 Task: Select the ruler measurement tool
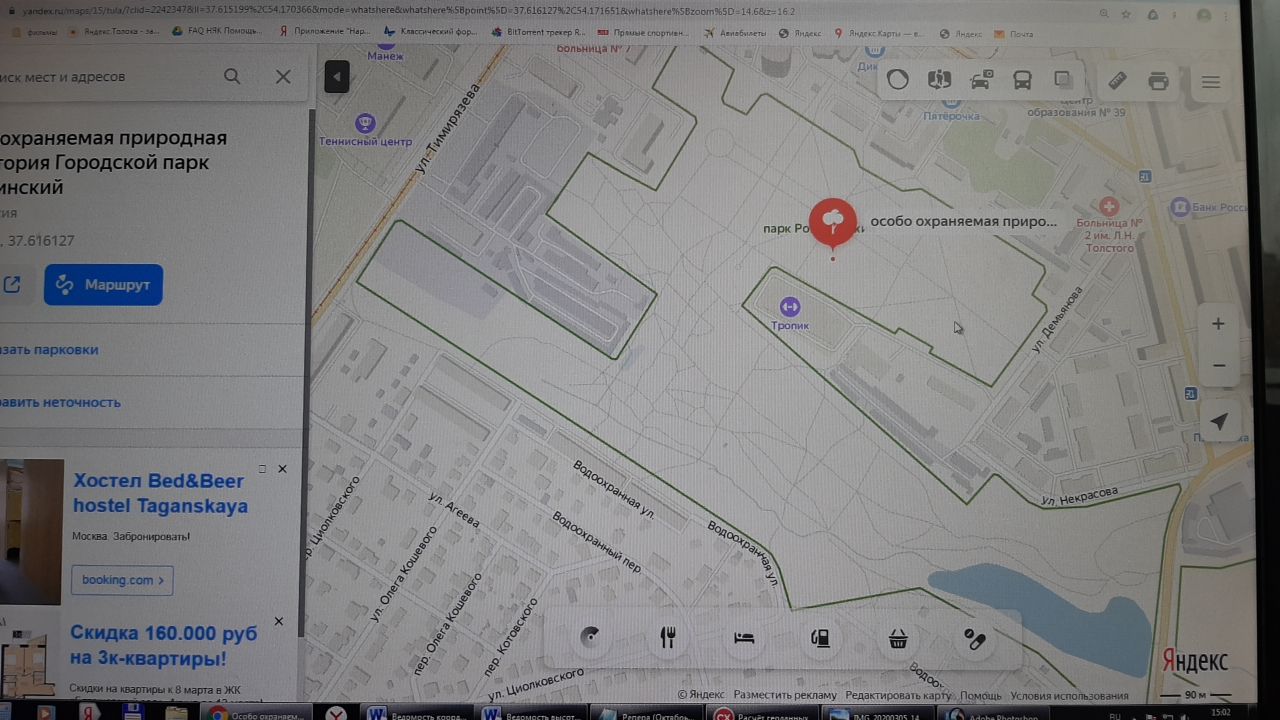point(1117,81)
